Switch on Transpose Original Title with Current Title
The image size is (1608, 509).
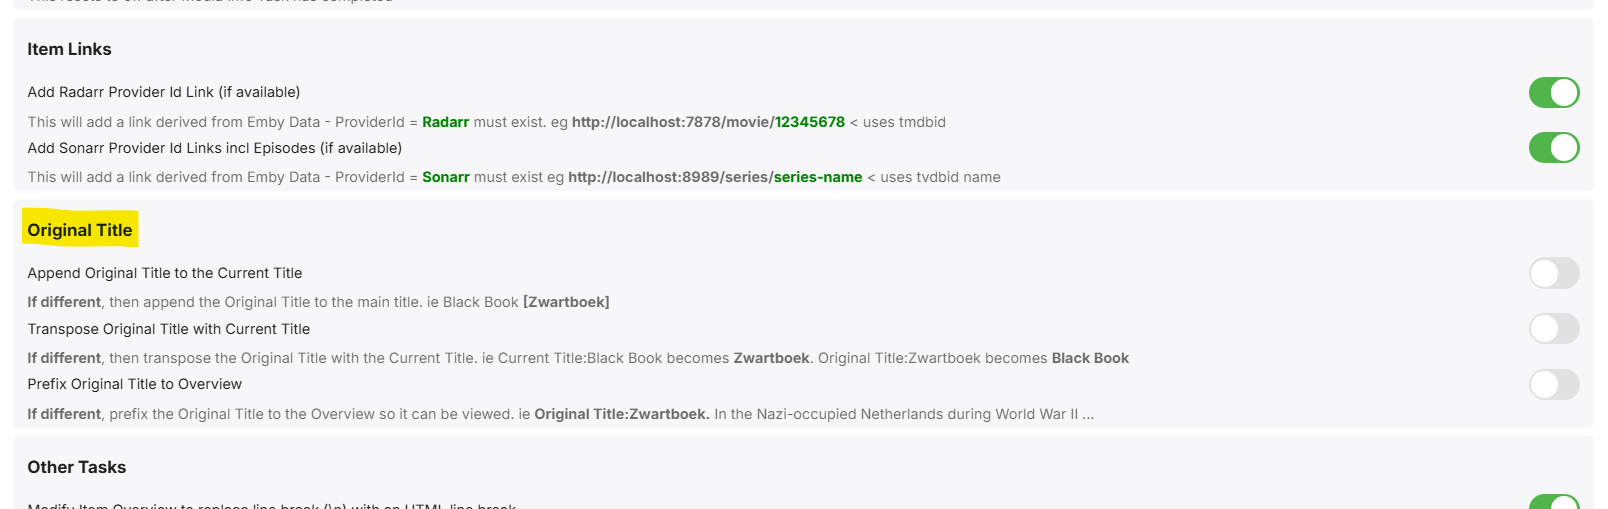1553,329
